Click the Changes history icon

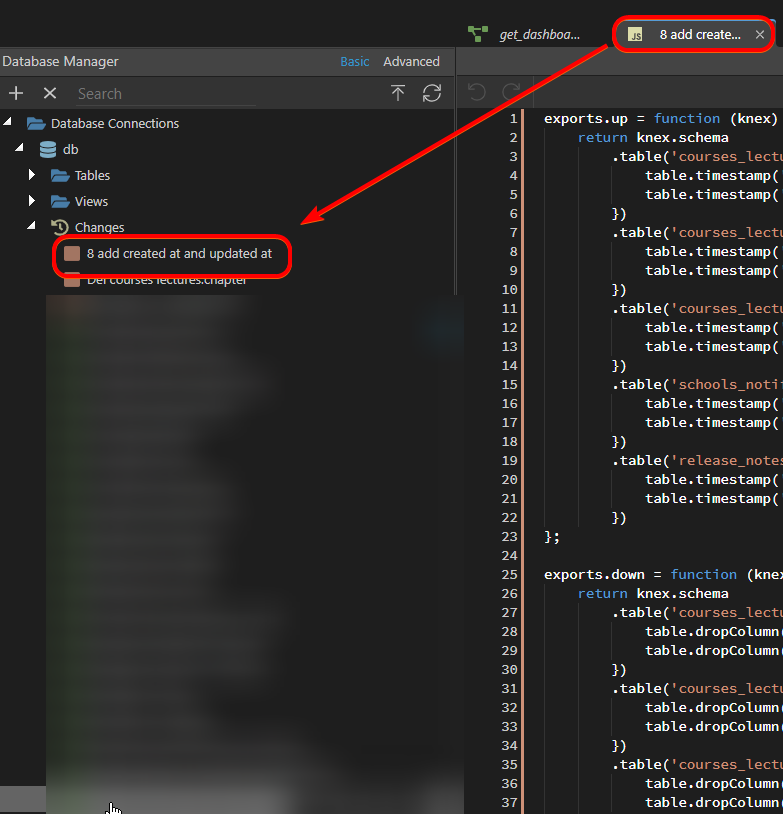60,227
